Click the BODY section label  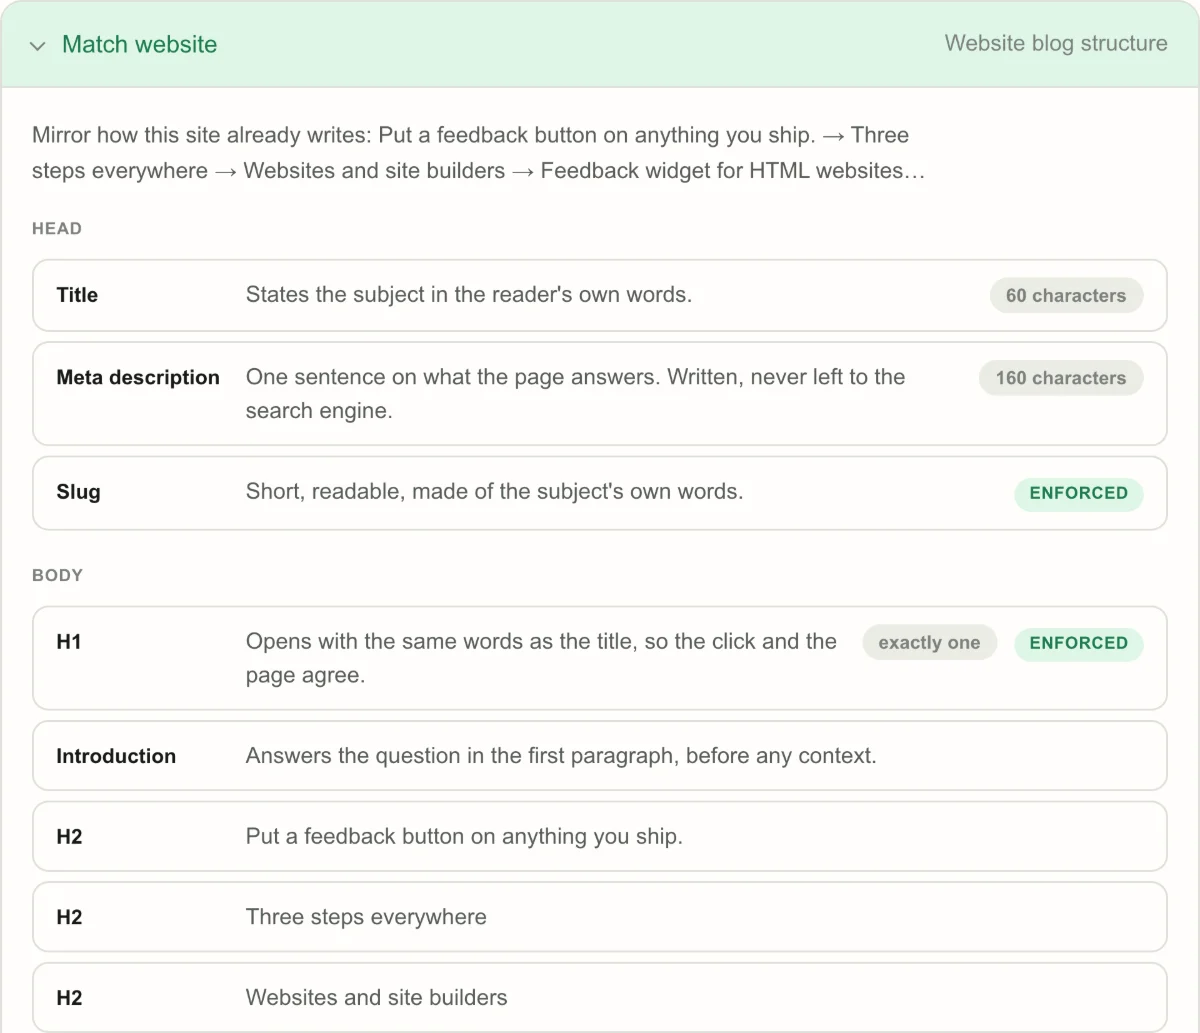pyautogui.click(x=57, y=575)
